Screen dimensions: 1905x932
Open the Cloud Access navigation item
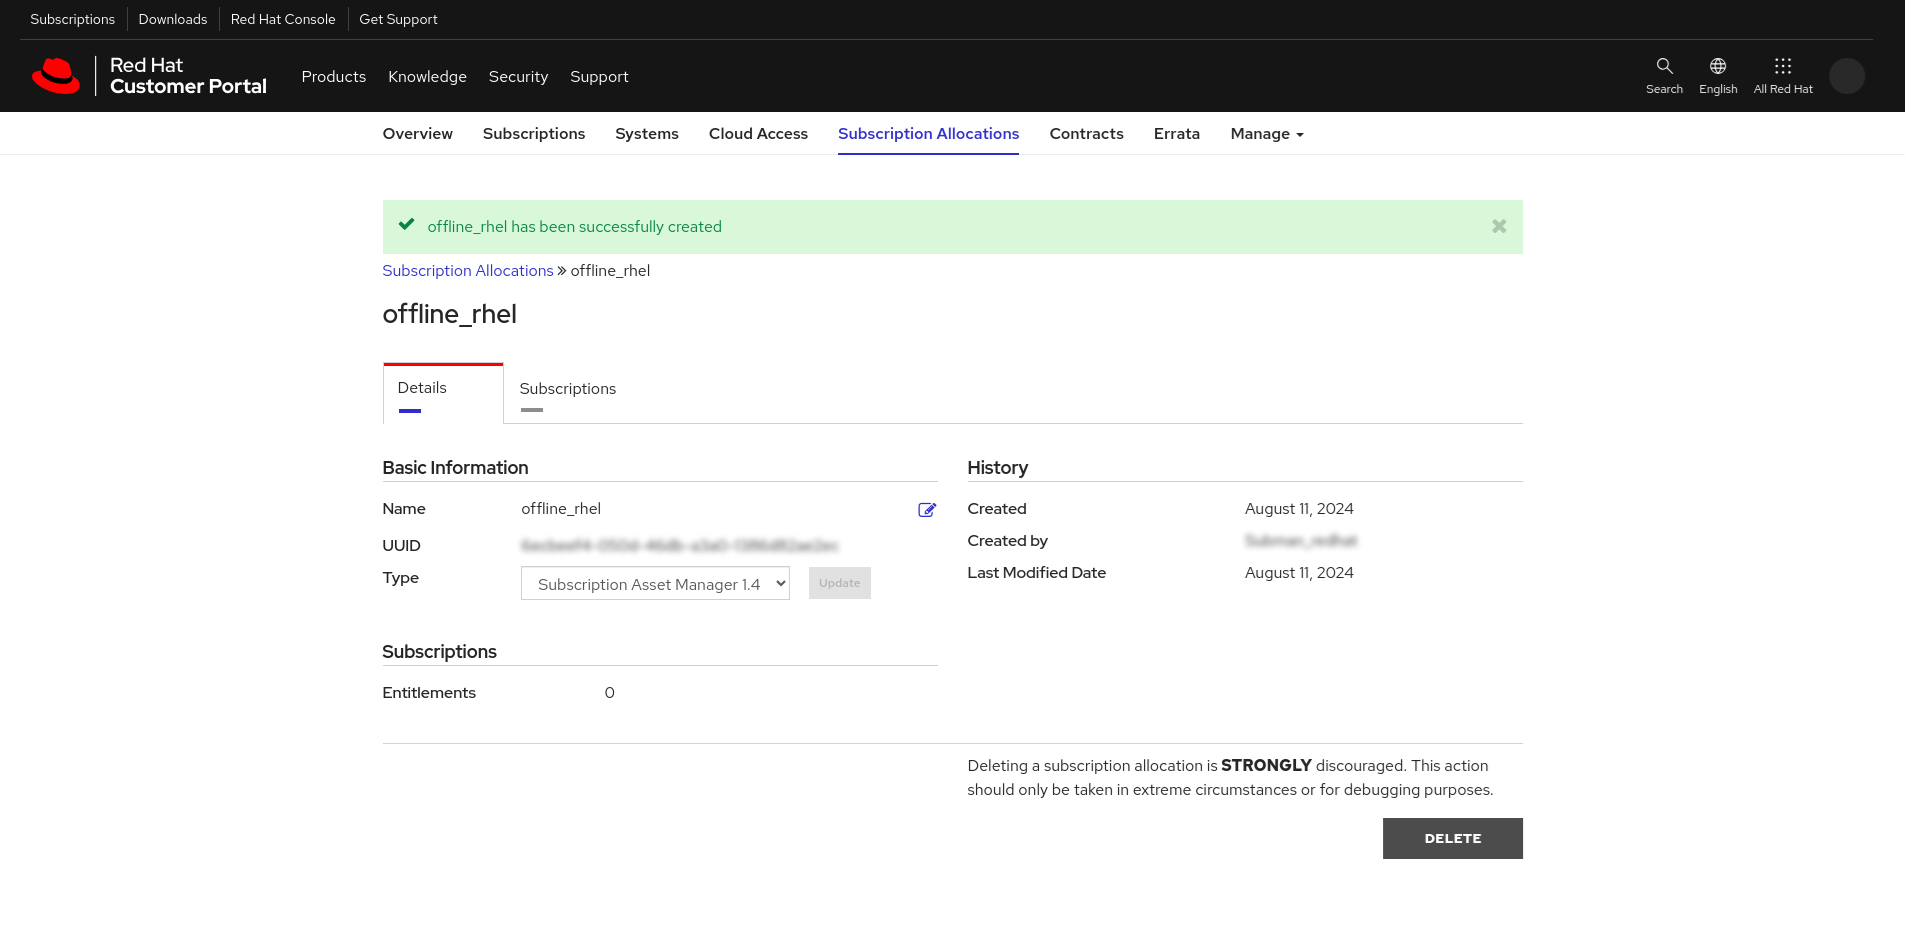click(x=758, y=134)
